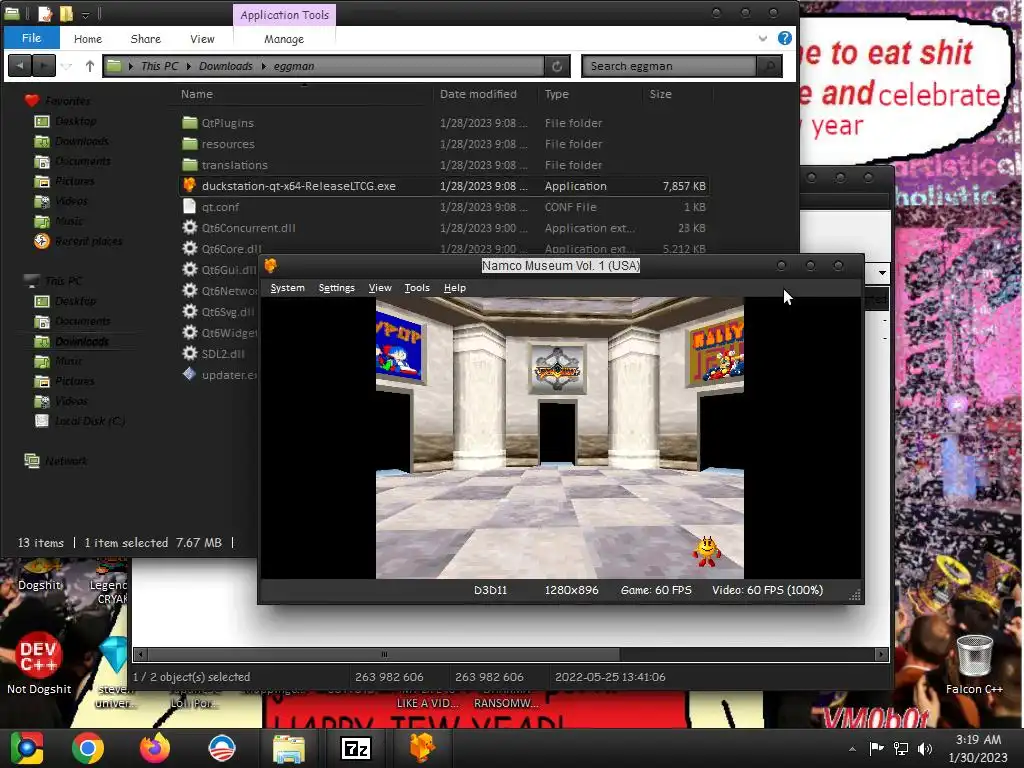This screenshot has width=1024, height=768.
Task: Click This PC in the address breadcrumb
Action: point(159,66)
